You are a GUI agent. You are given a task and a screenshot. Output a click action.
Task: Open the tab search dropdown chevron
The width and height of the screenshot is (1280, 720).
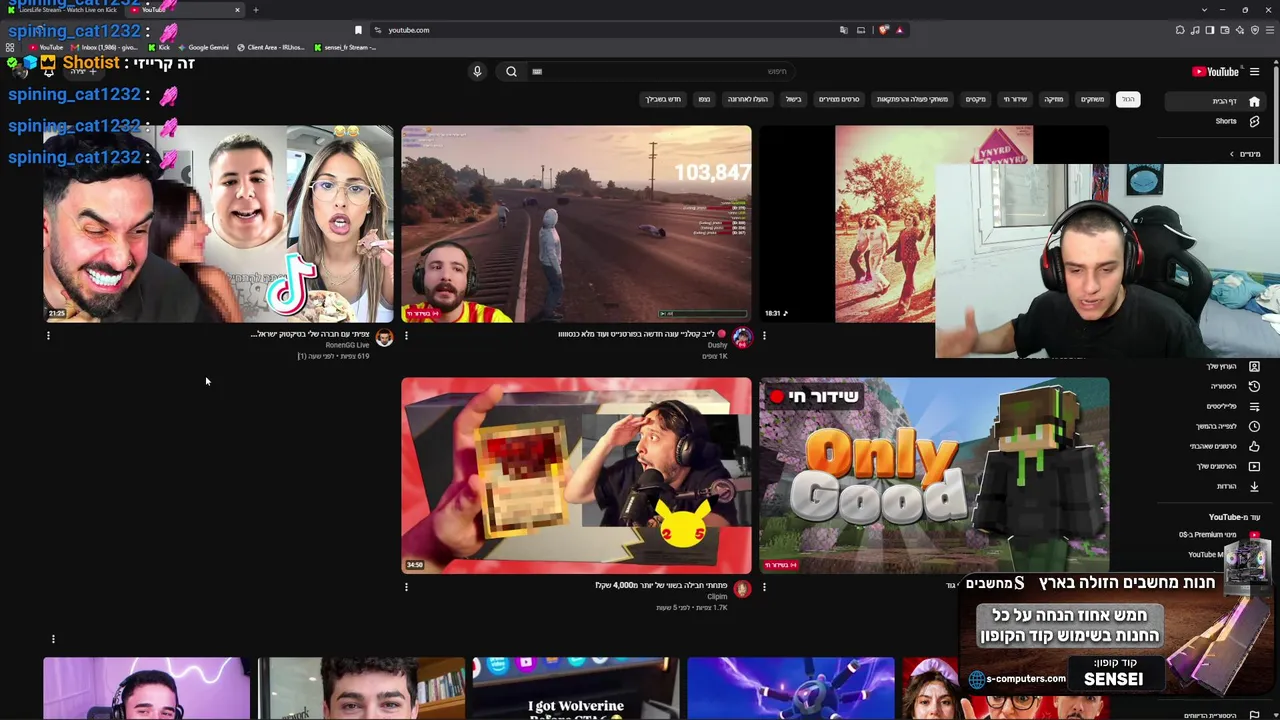(1204, 10)
